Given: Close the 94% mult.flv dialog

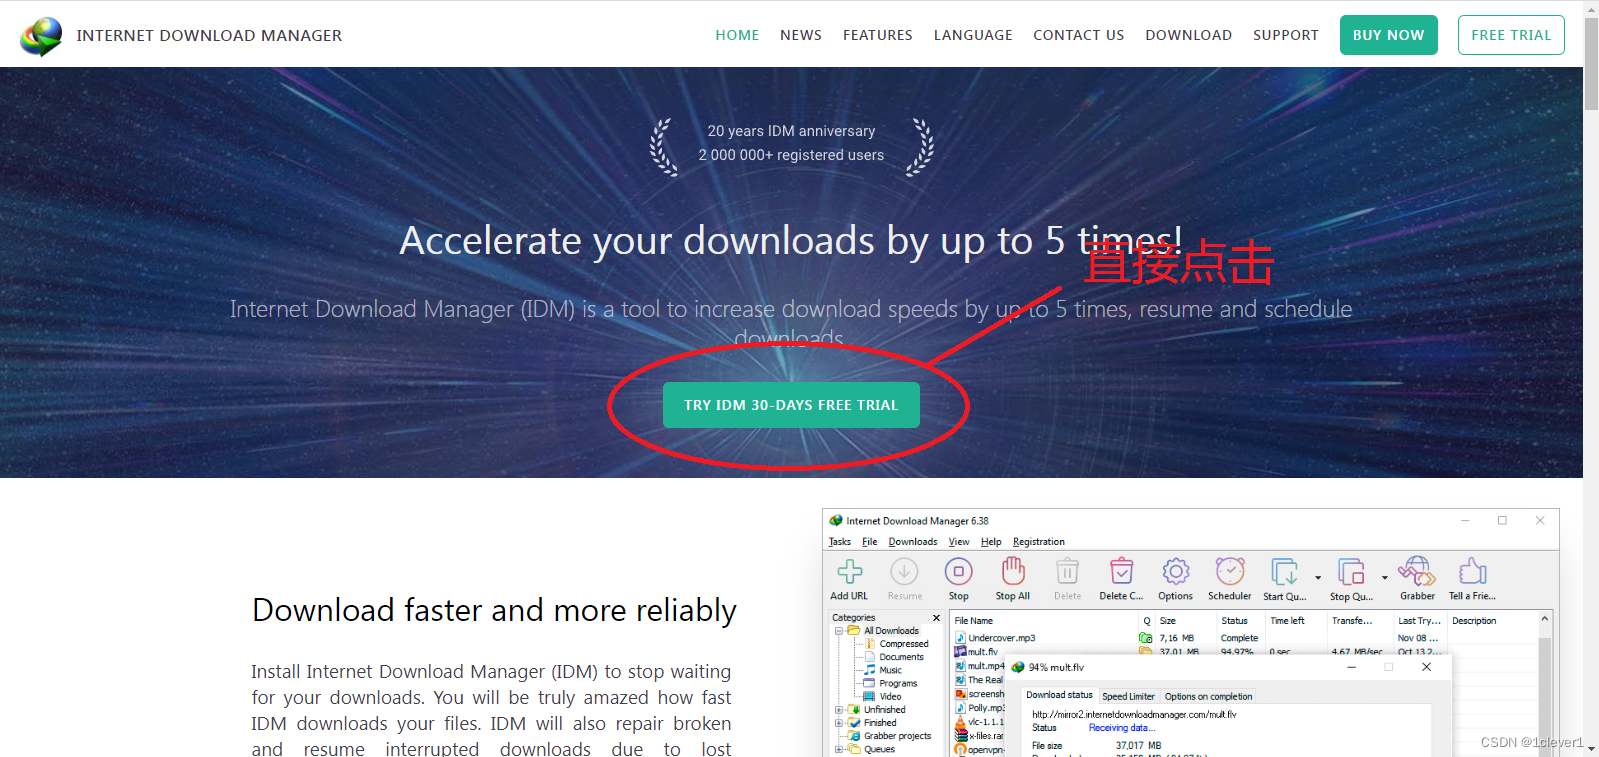Looking at the screenshot, I should pos(1426,667).
